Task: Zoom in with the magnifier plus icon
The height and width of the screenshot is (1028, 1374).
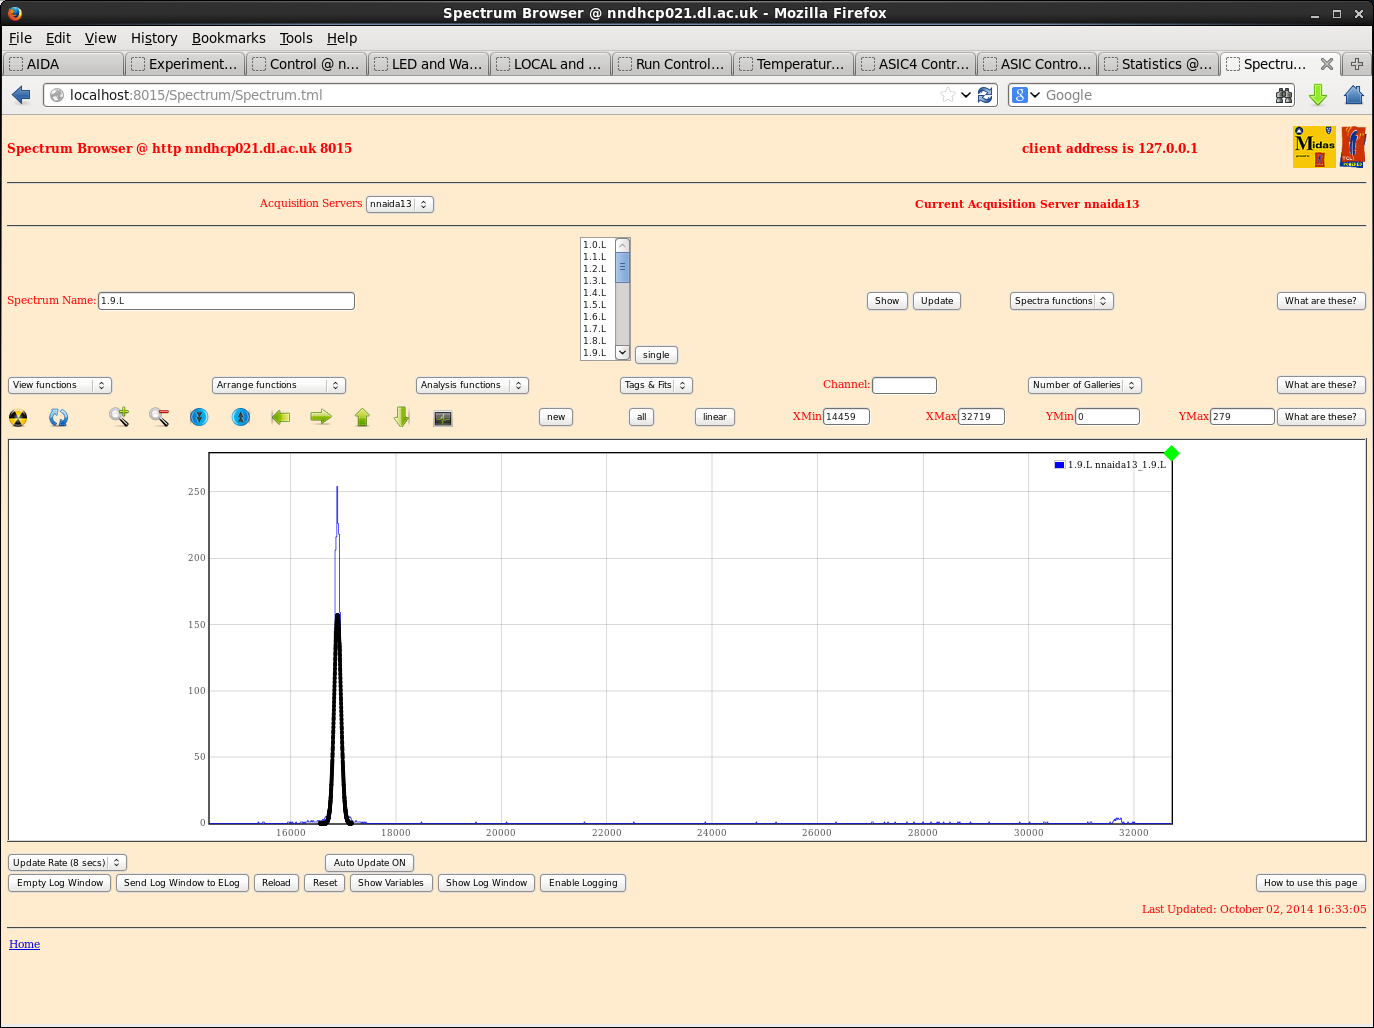Action: coord(119,417)
